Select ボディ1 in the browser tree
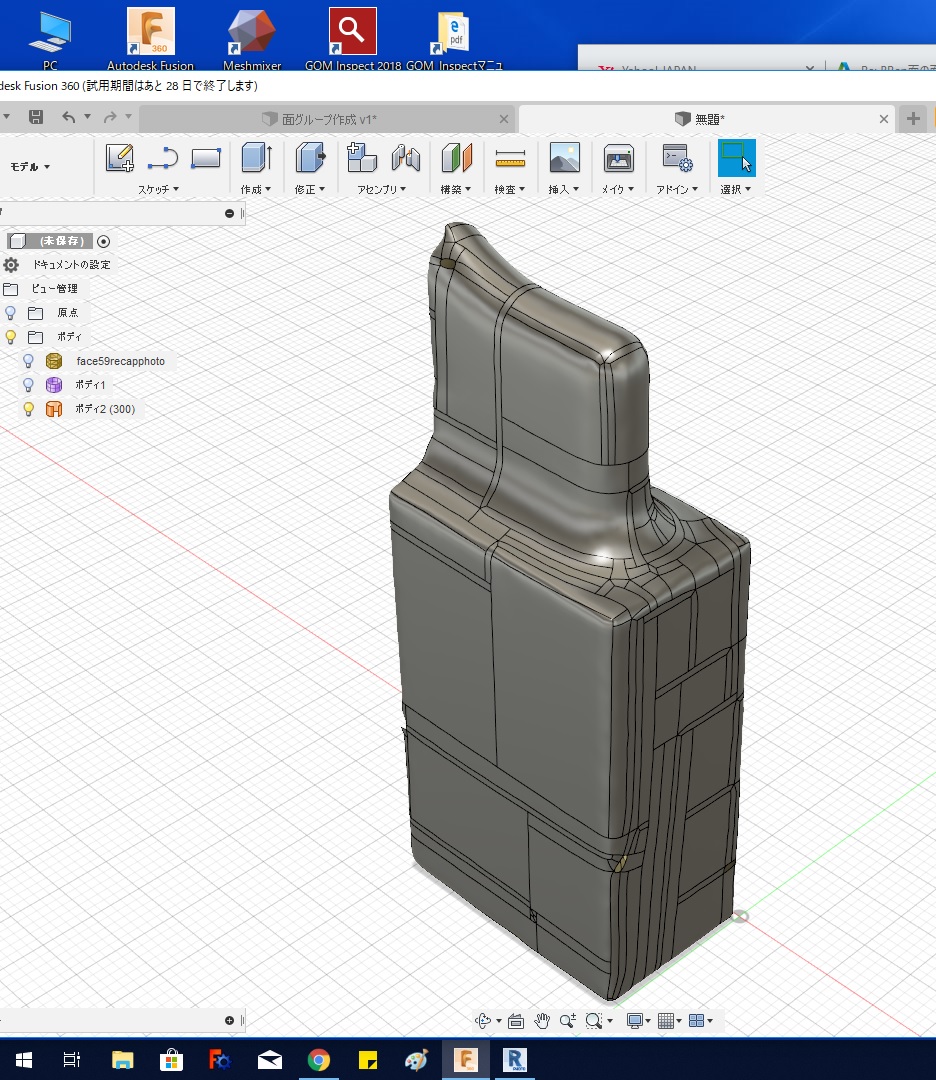 click(x=90, y=385)
